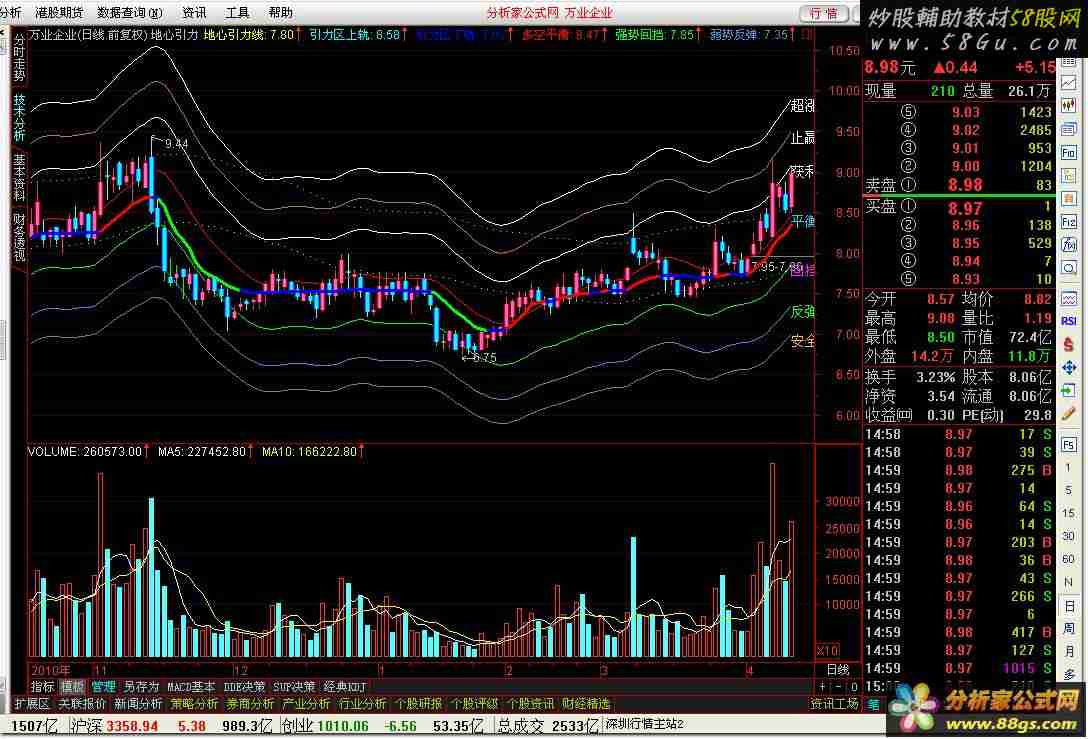1088x739 pixels.
Task: Select the N custom period button
Action: pyautogui.click(x=1069, y=582)
